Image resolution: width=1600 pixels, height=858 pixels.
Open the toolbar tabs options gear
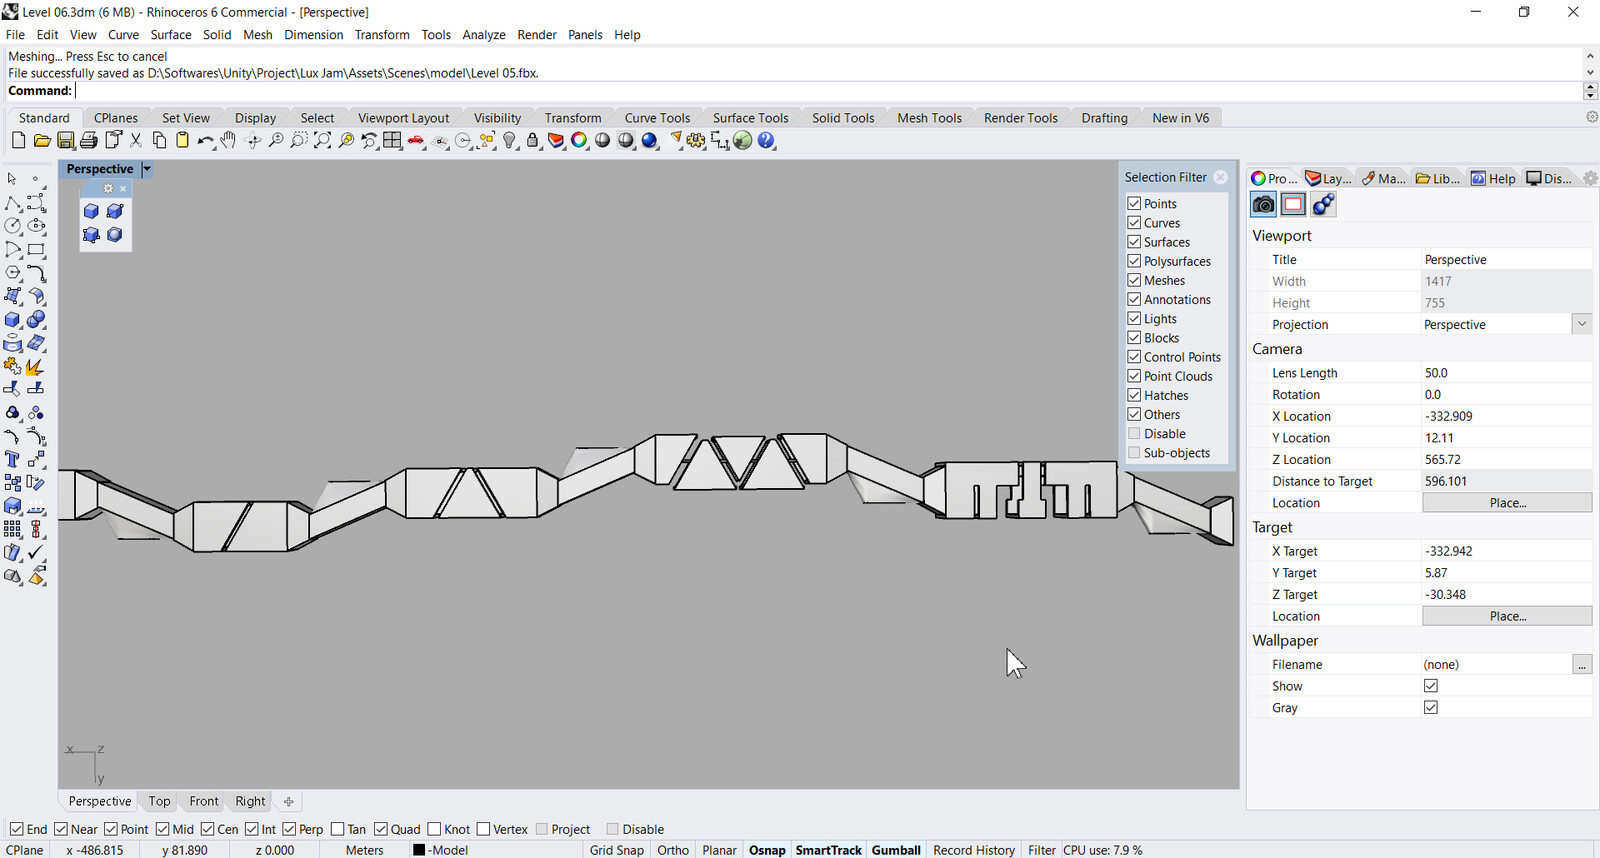tap(1591, 117)
